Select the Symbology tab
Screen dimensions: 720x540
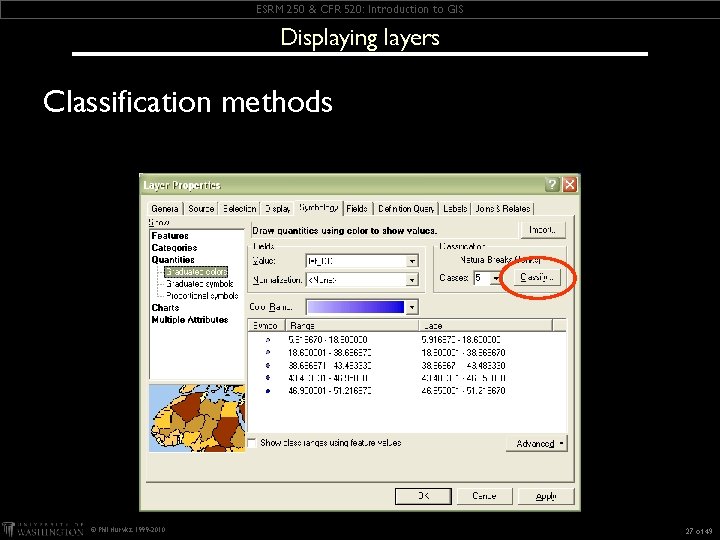(x=319, y=208)
